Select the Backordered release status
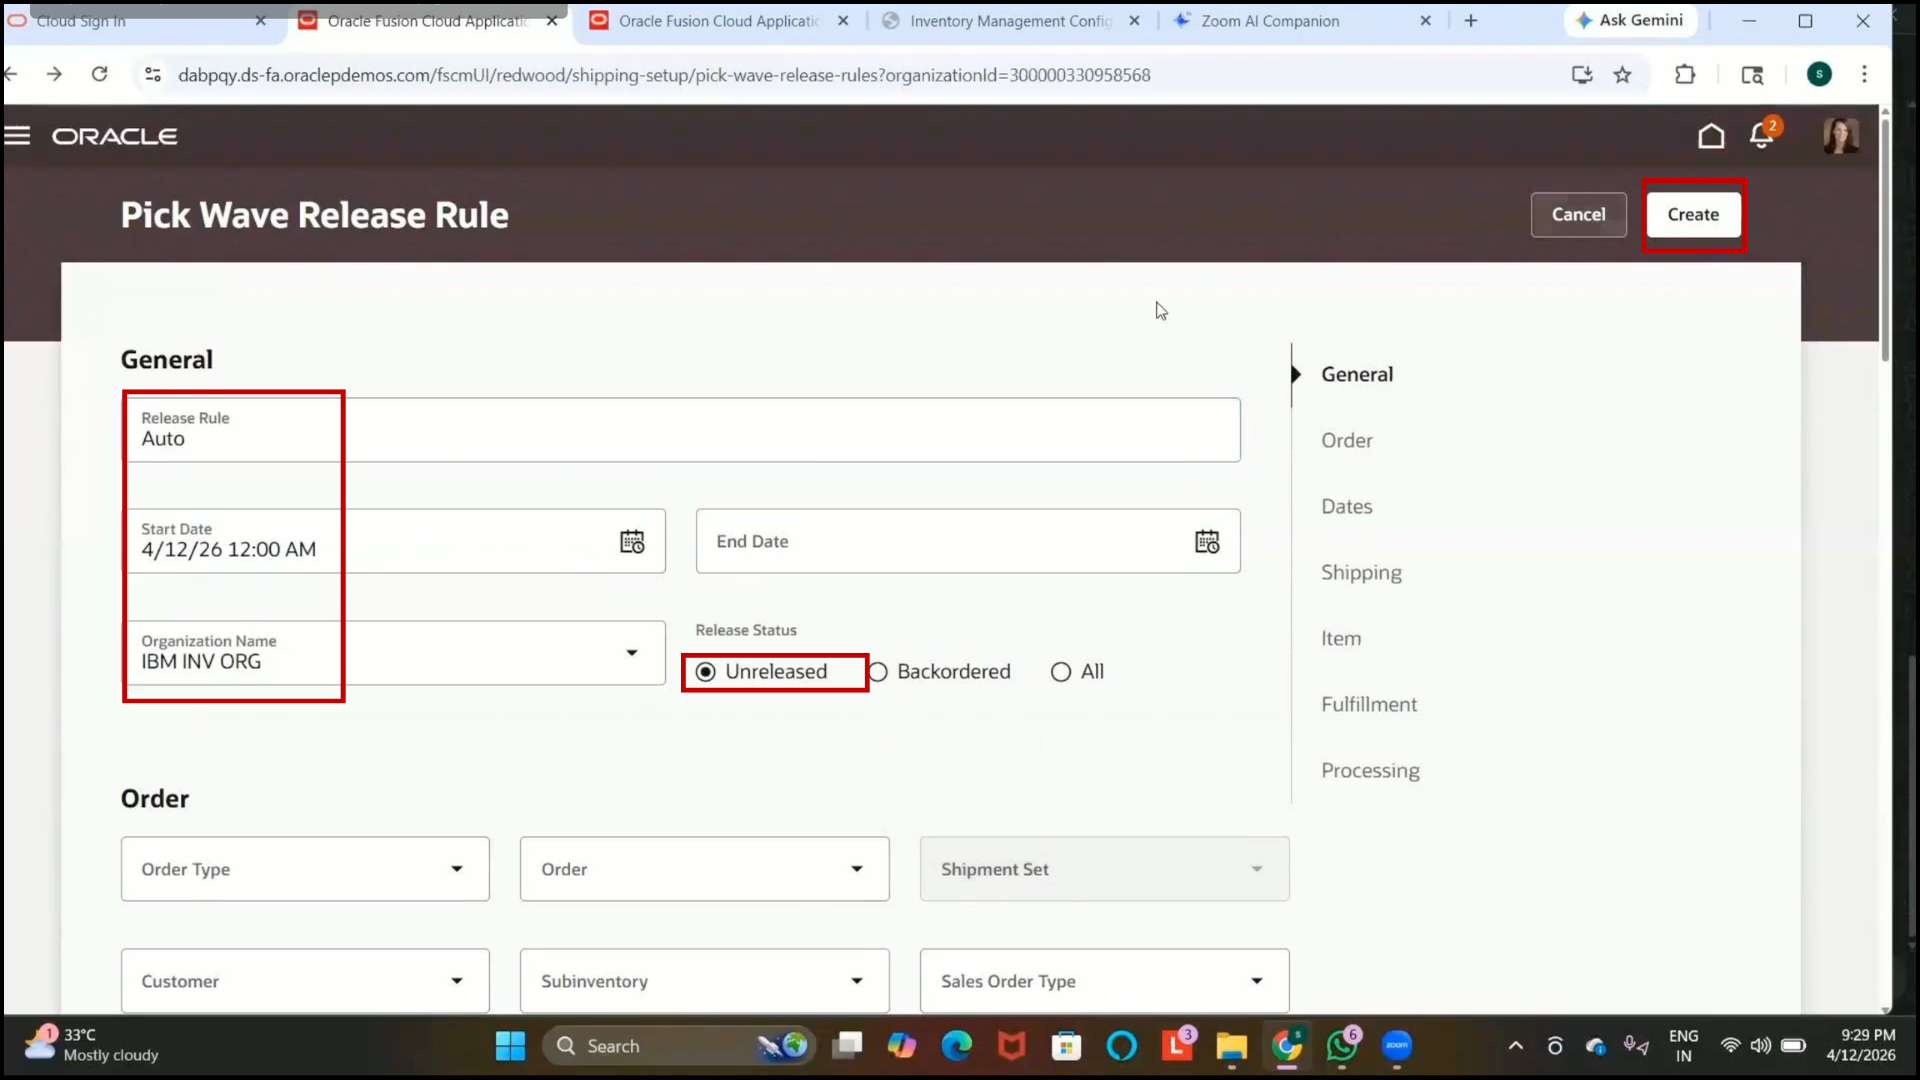This screenshot has width=1920, height=1080. point(878,672)
